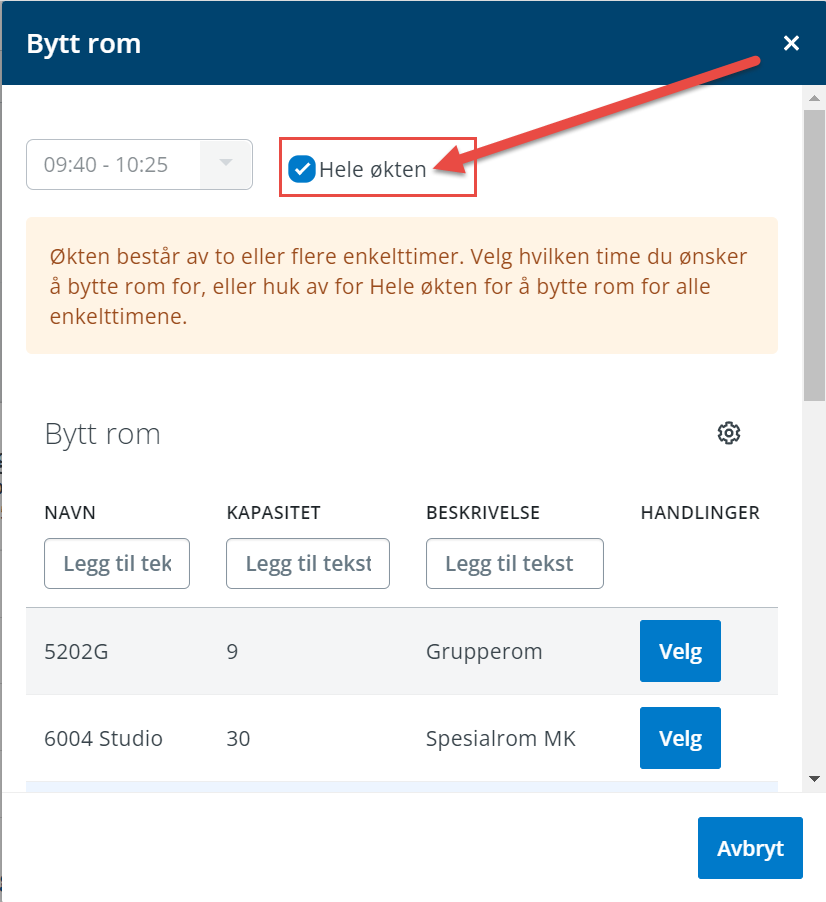Cancel with the Avbryt button
826x902 pixels.
click(750, 848)
